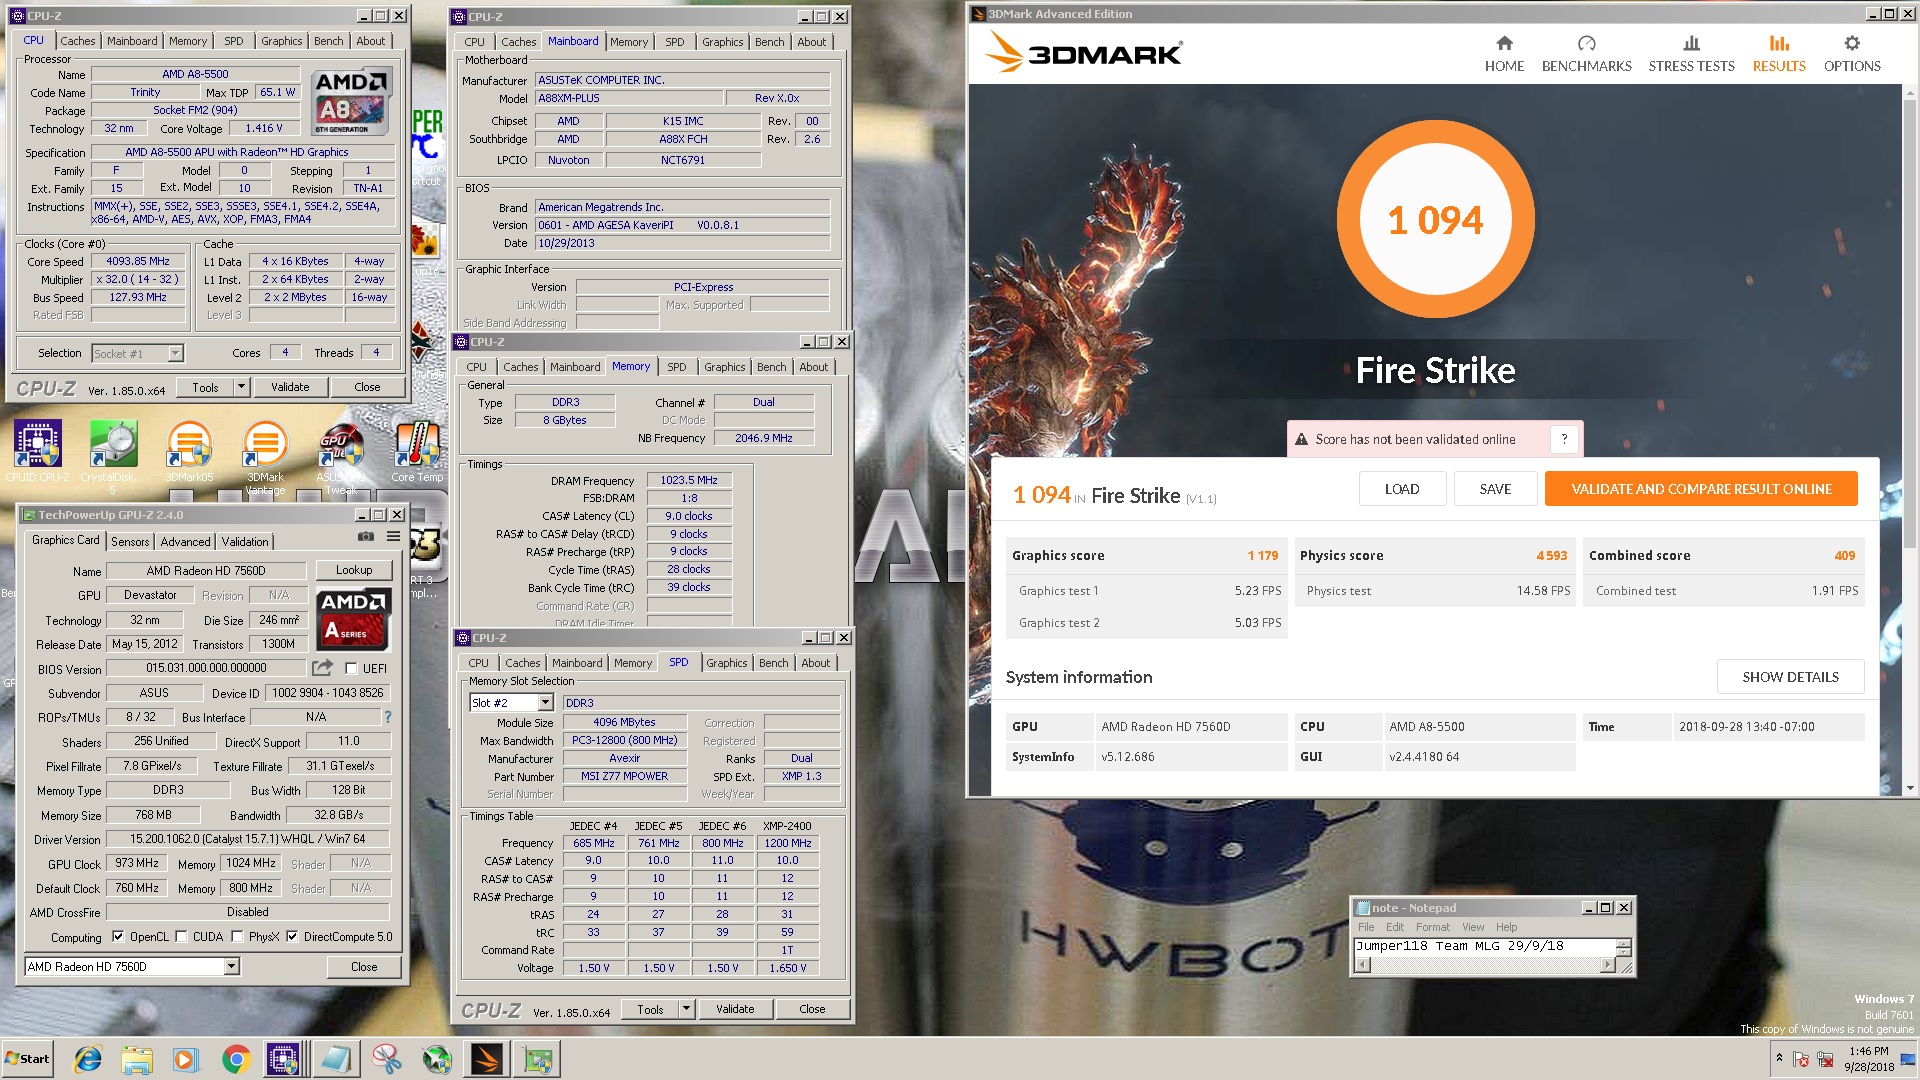
Task: Click the LOAD button in 3DMark
Action: pos(1401,489)
